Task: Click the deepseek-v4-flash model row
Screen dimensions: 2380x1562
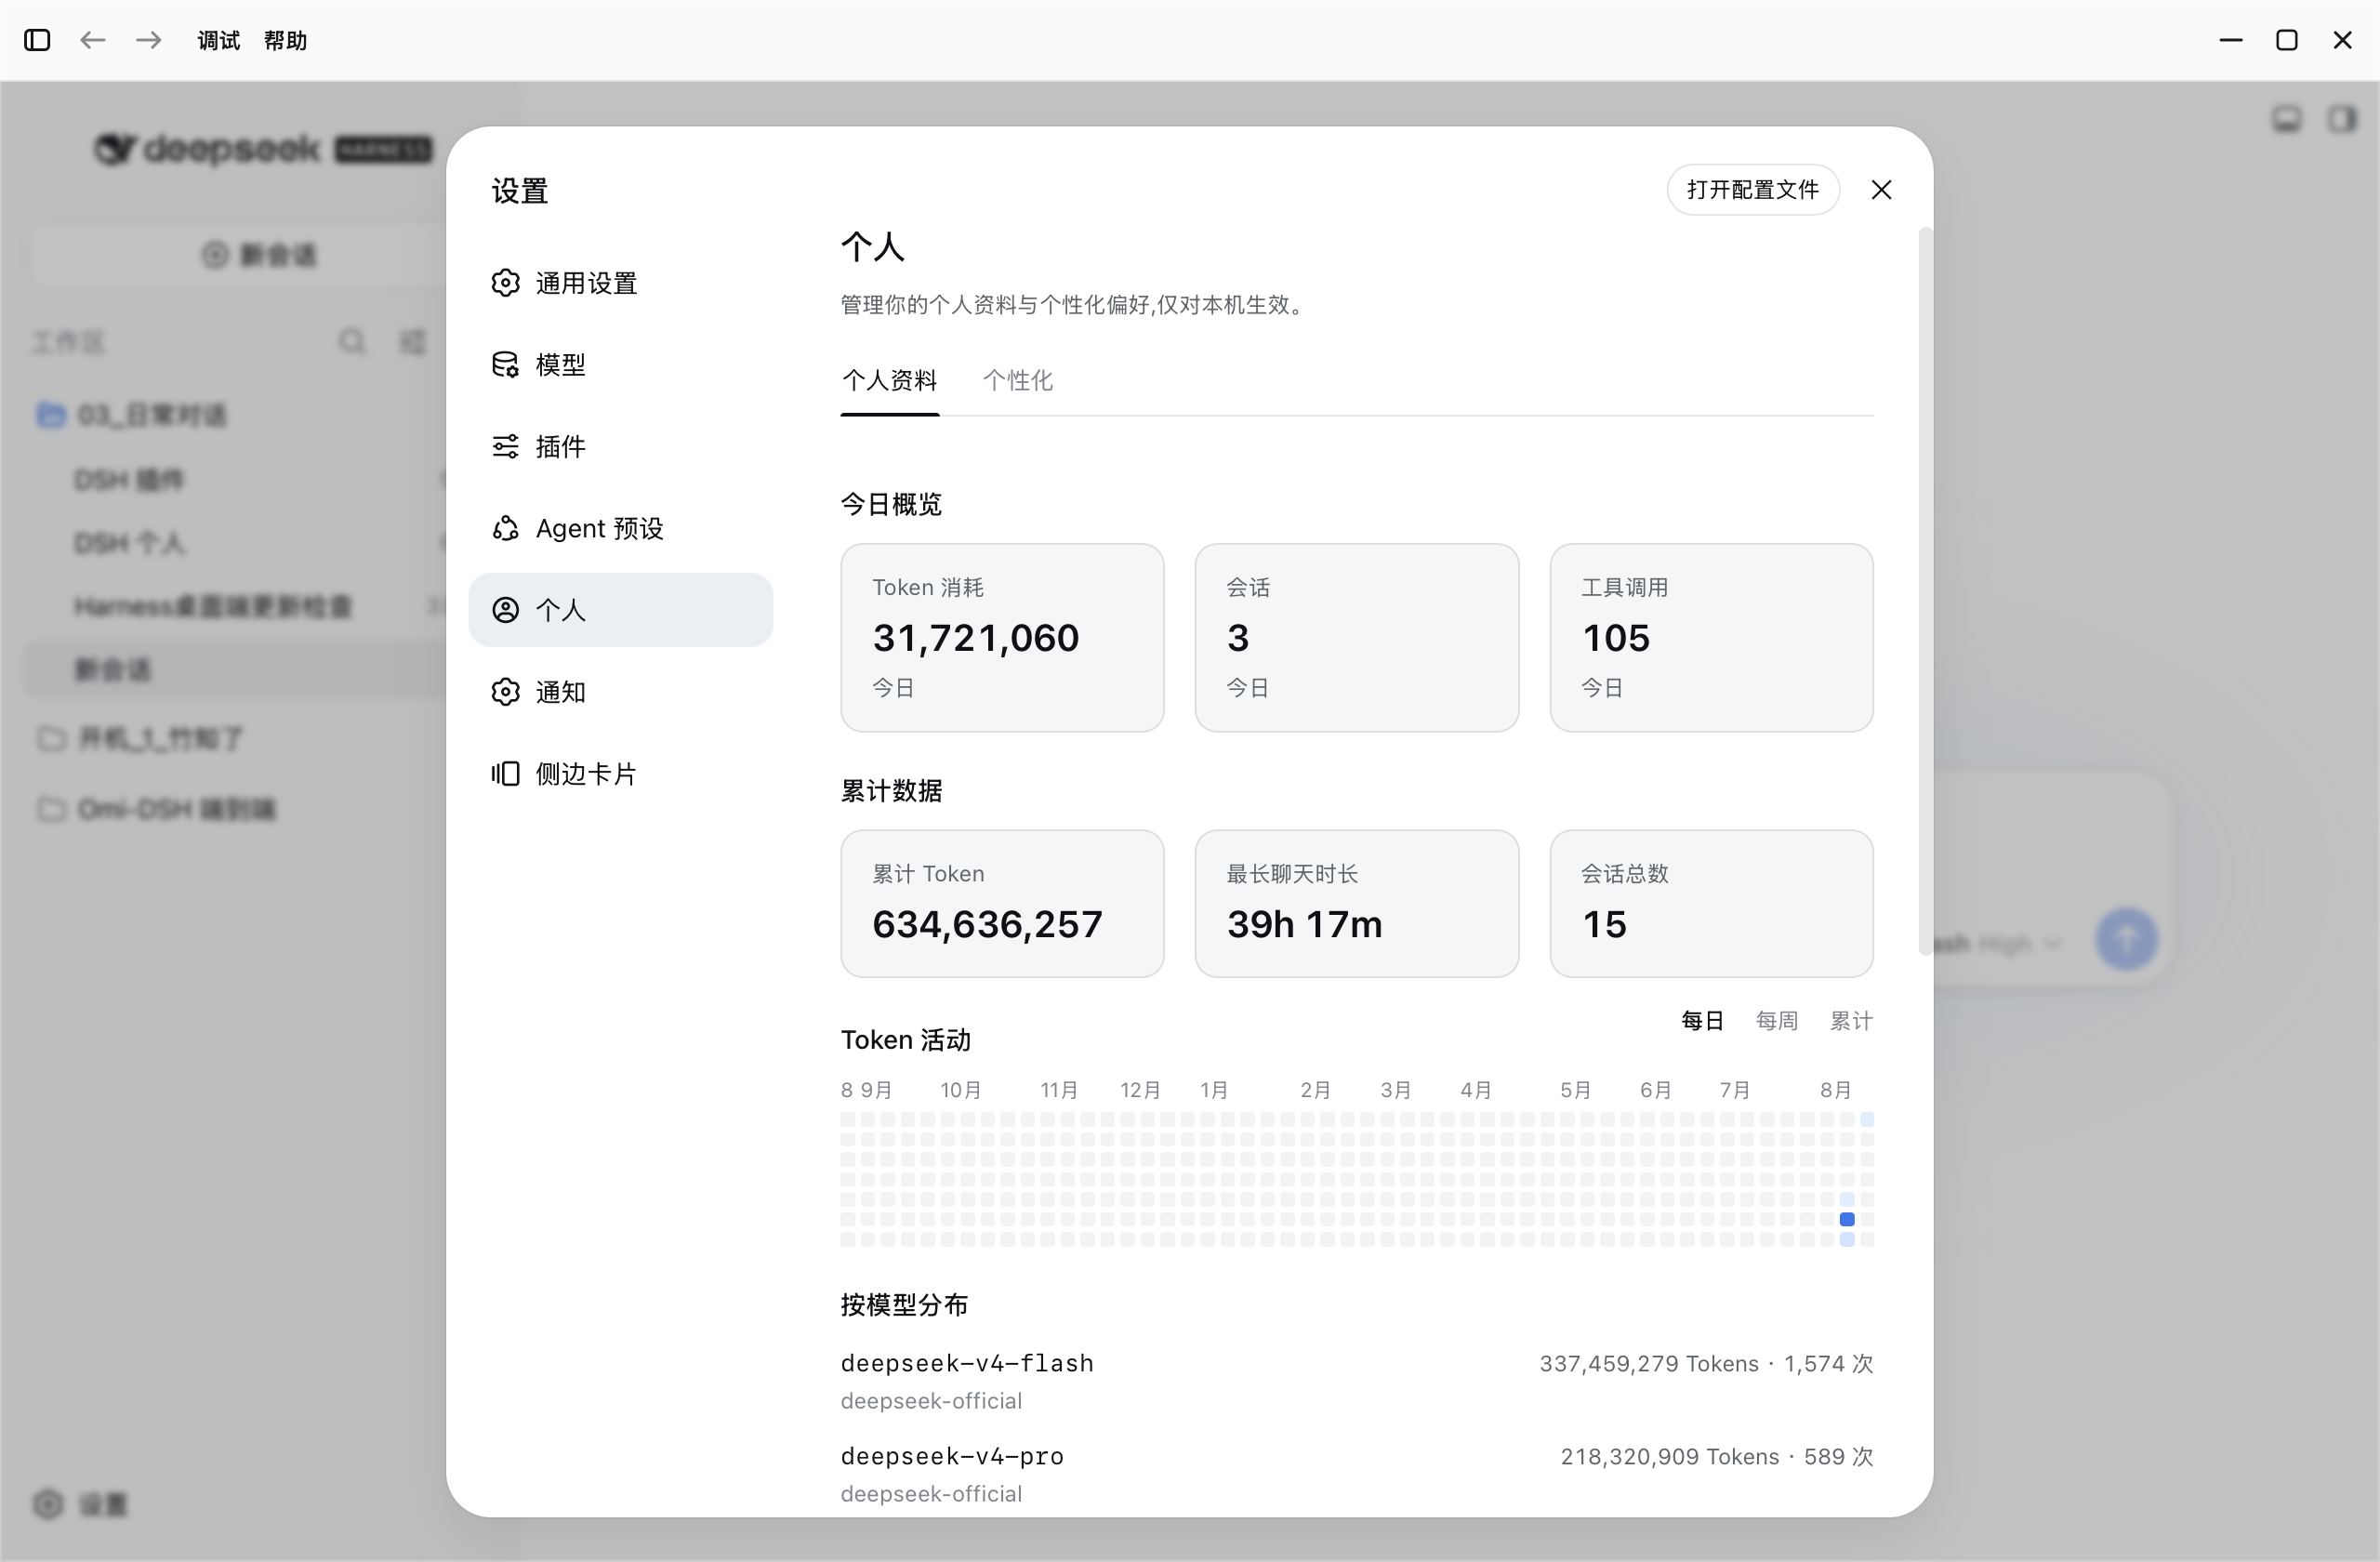Action: point(1357,1382)
